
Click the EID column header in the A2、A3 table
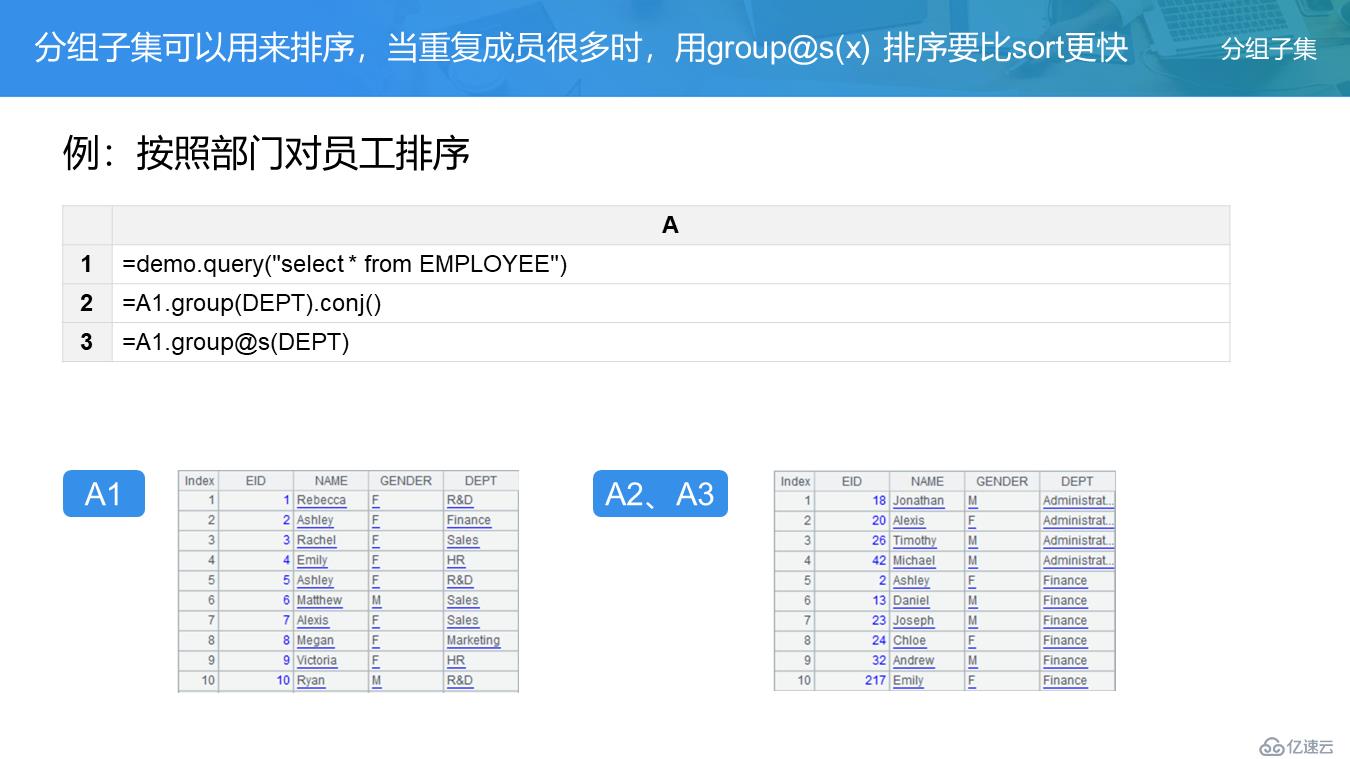852,481
